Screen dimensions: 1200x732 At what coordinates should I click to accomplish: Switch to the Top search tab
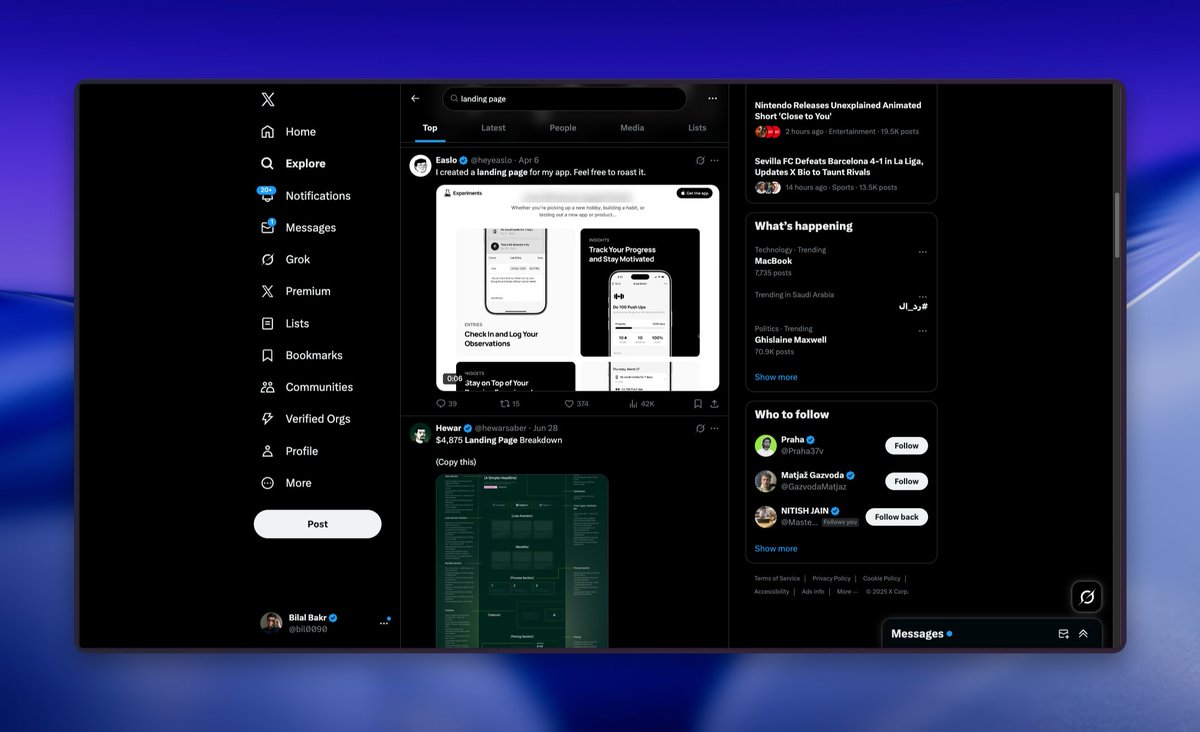coord(430,128)
